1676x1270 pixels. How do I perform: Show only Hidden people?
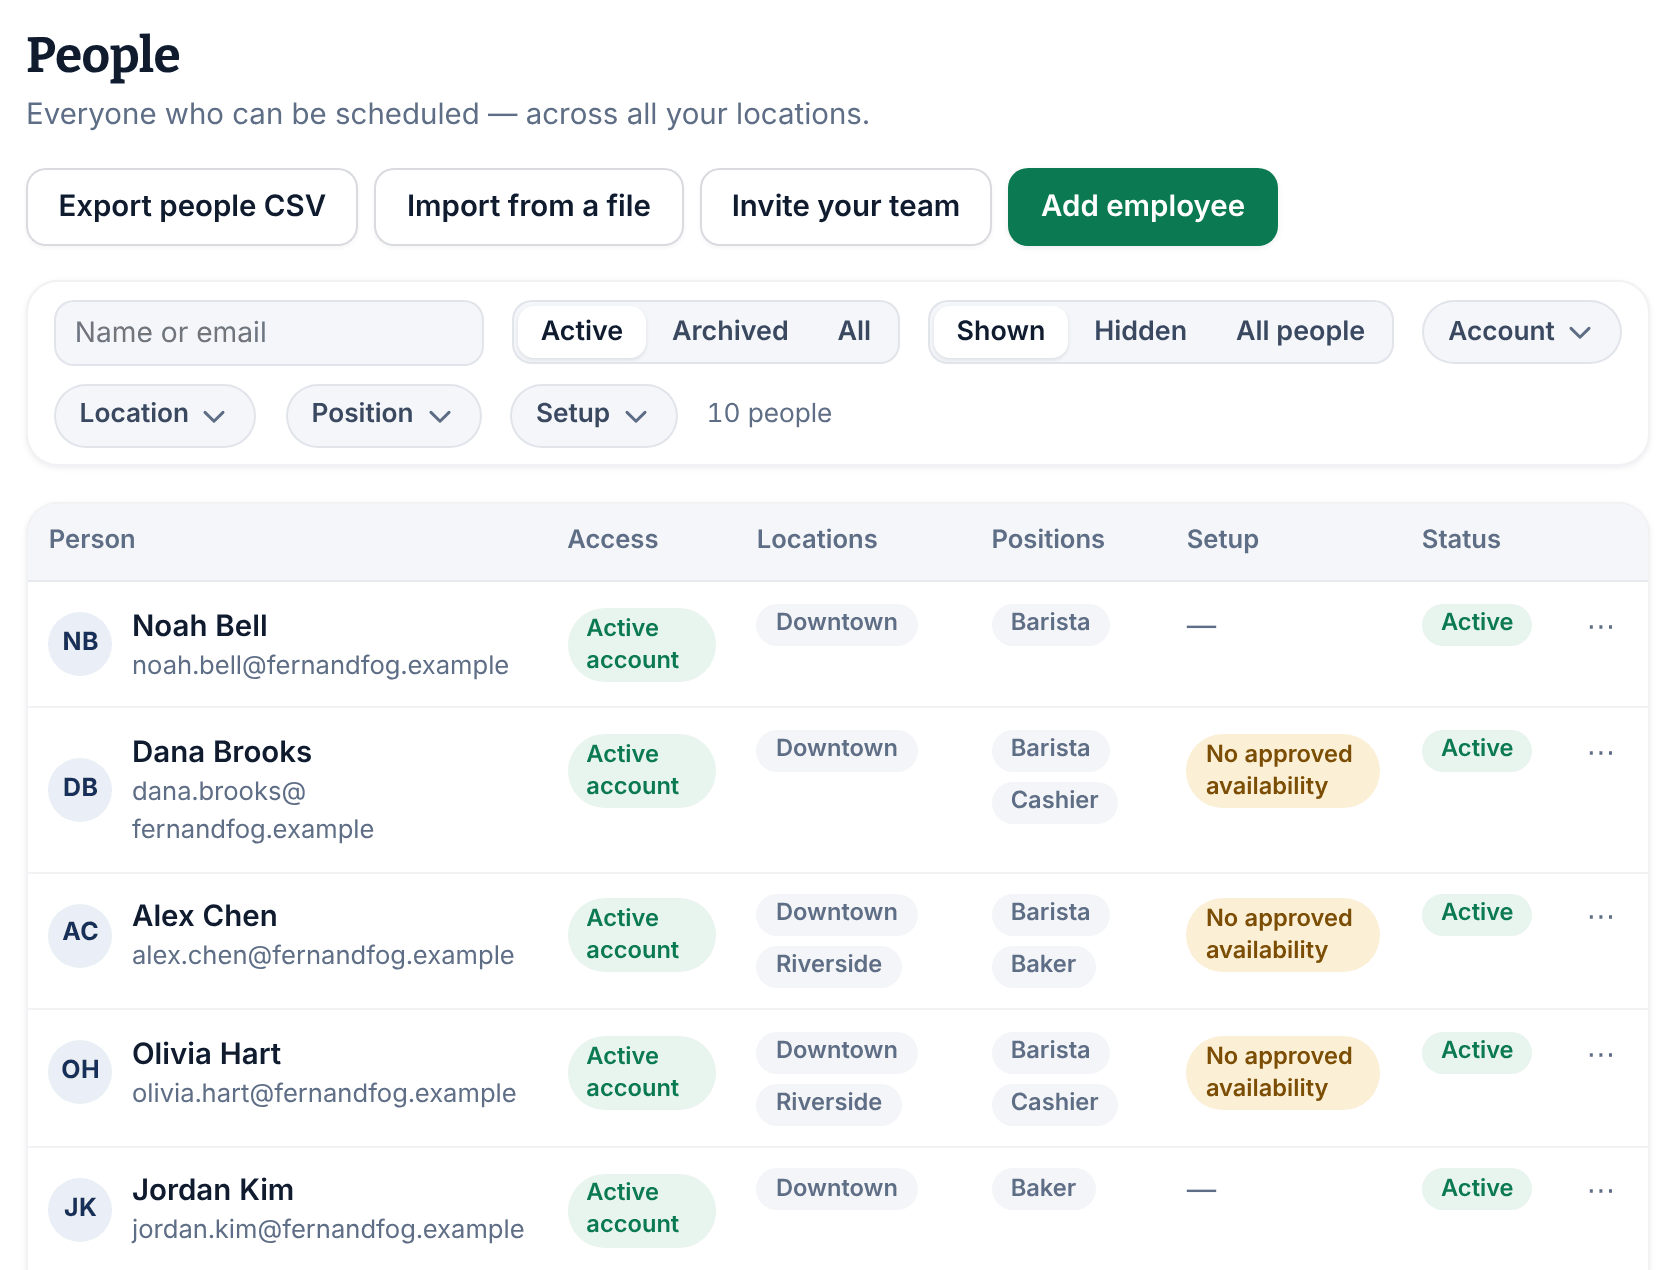tap(1140, 332)
